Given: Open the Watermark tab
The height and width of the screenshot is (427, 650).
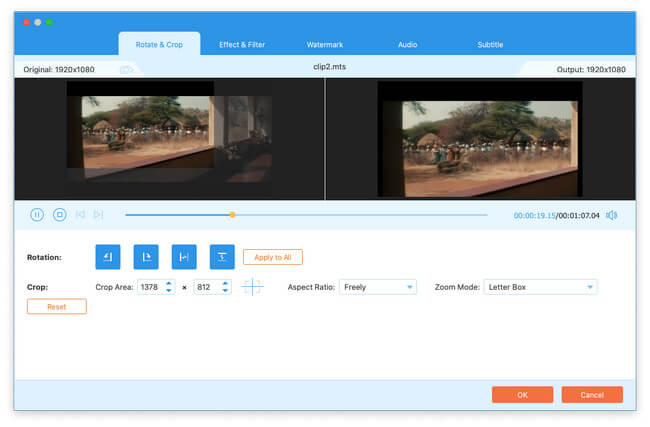Looking at the screenshot, I should pos(323,44).
